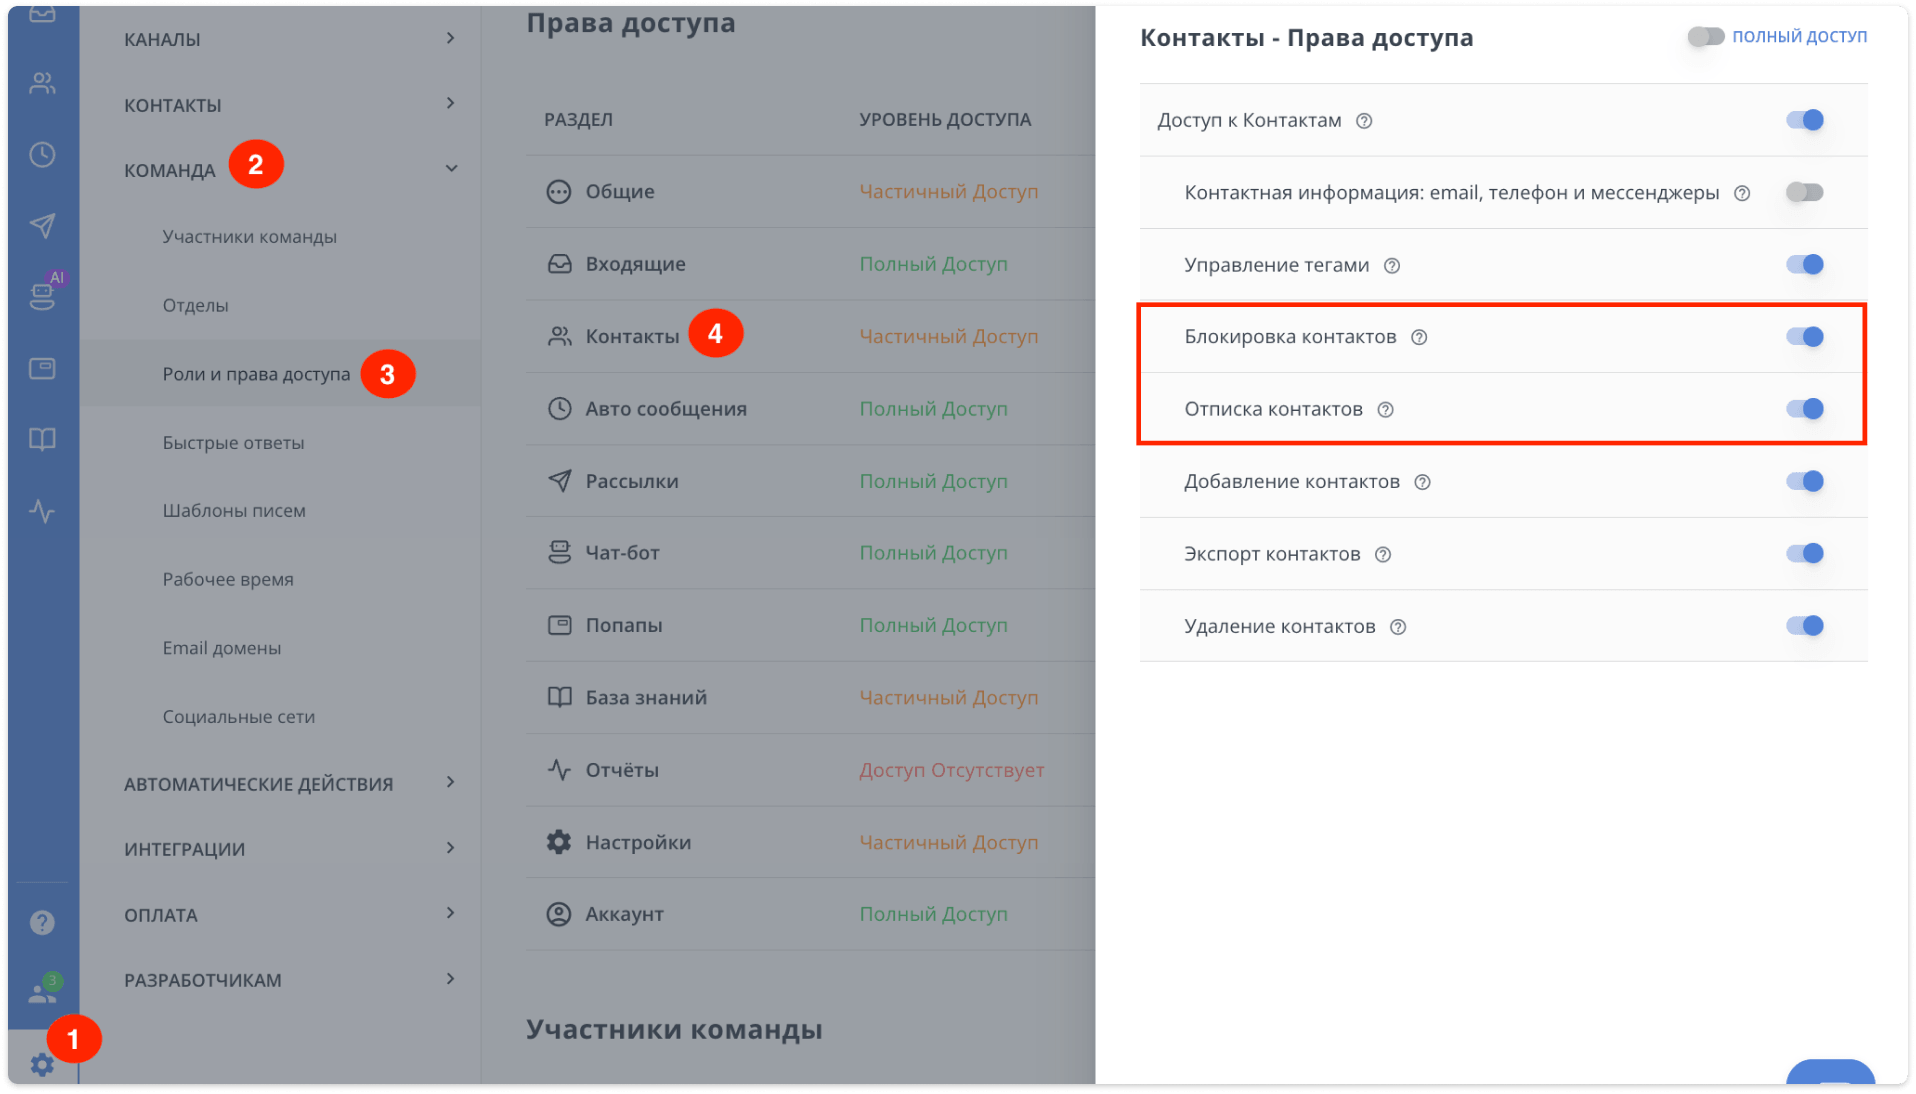Turn off the Экспорт контактов toggle
Image resolution: width=1916 pixels, height=1094 pixels.
pos(1805,553)
